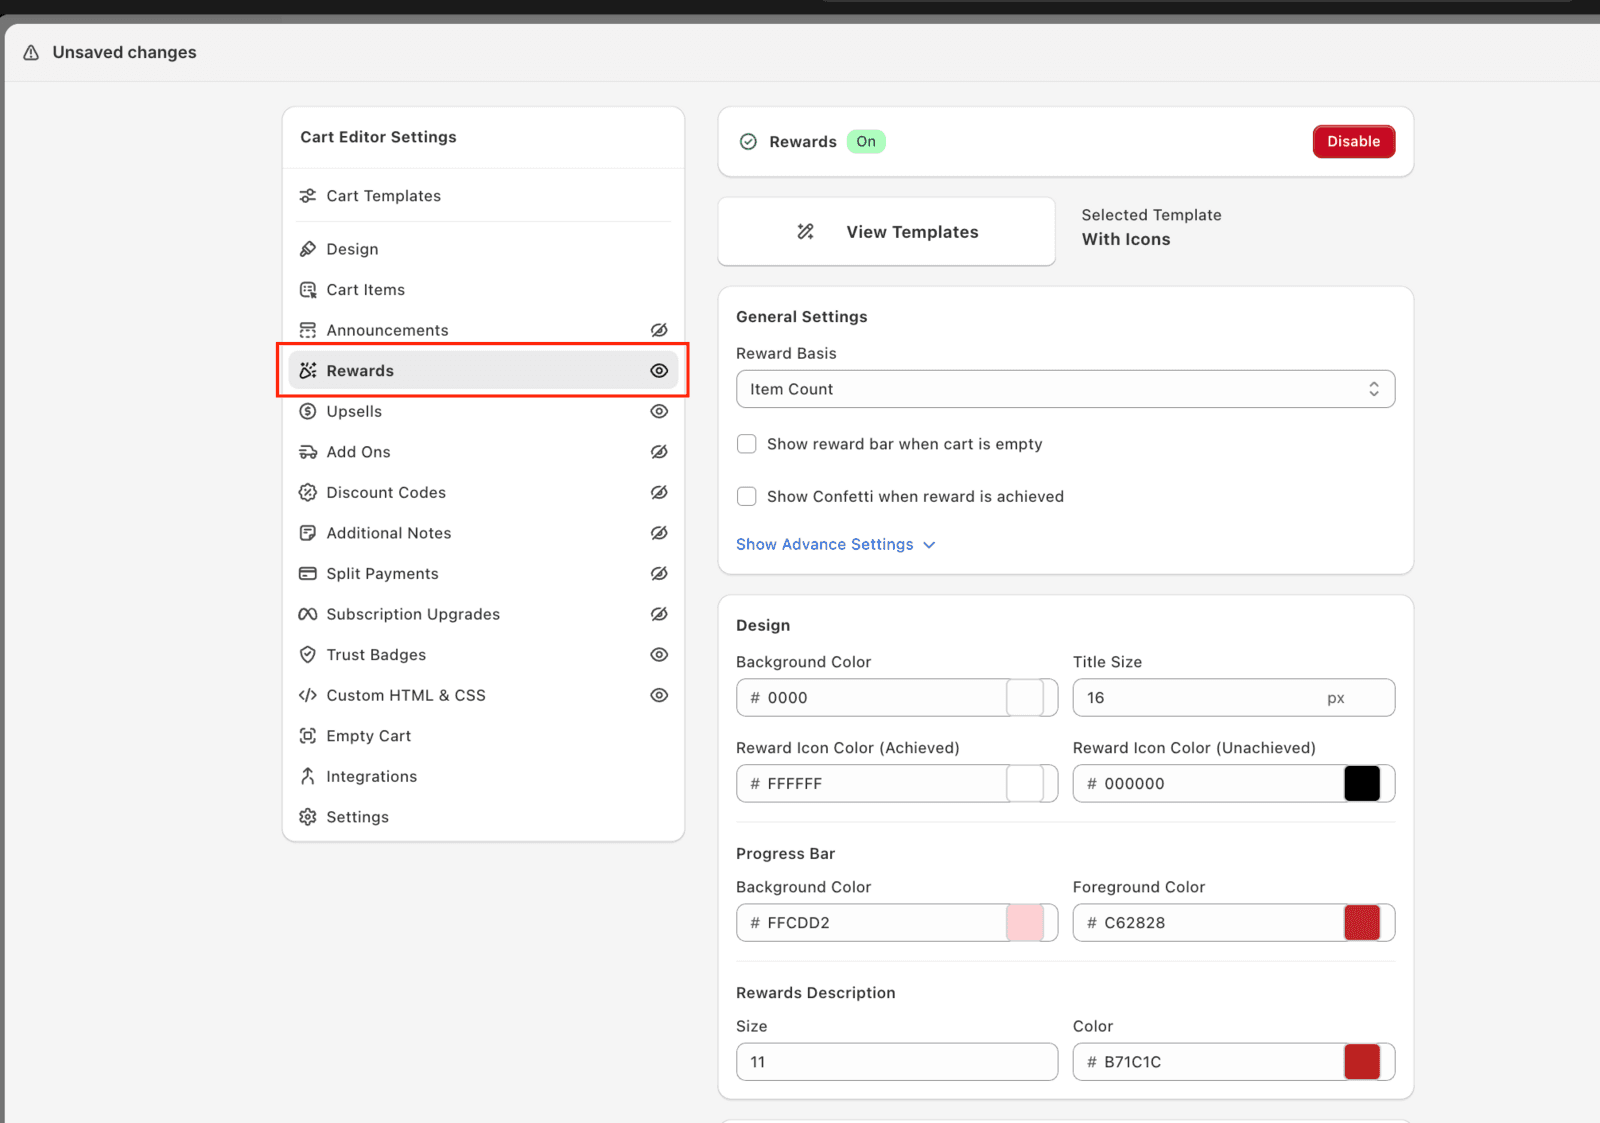
Task: Toggle Additional Notes visibility icon
Action: click(659, 533)
